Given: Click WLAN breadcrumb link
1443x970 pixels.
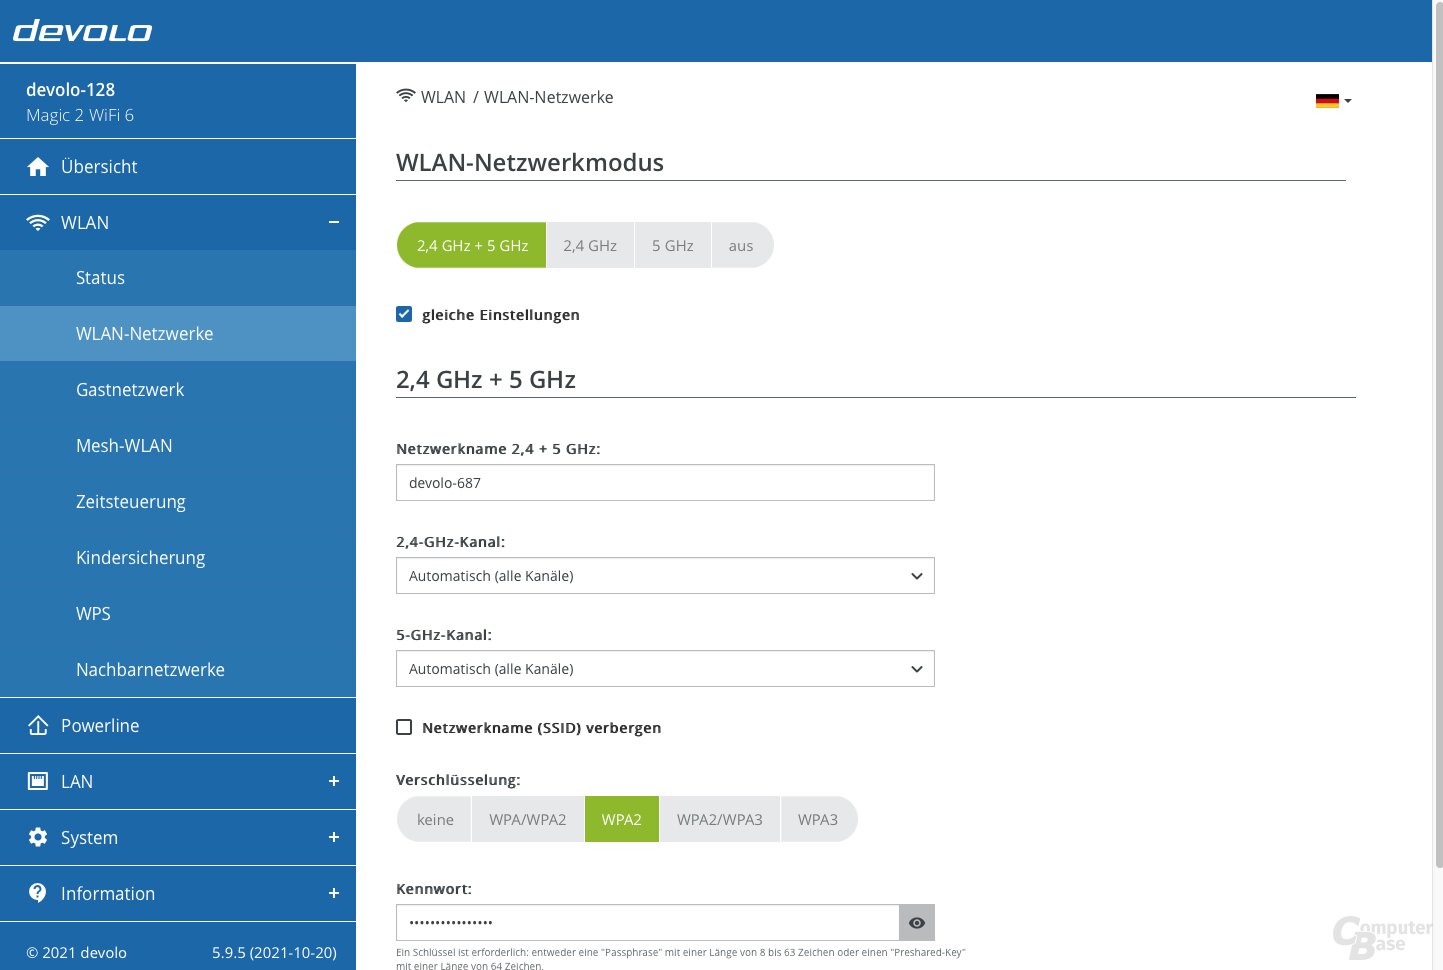Looking at the screenshot, I should point(443,97).
